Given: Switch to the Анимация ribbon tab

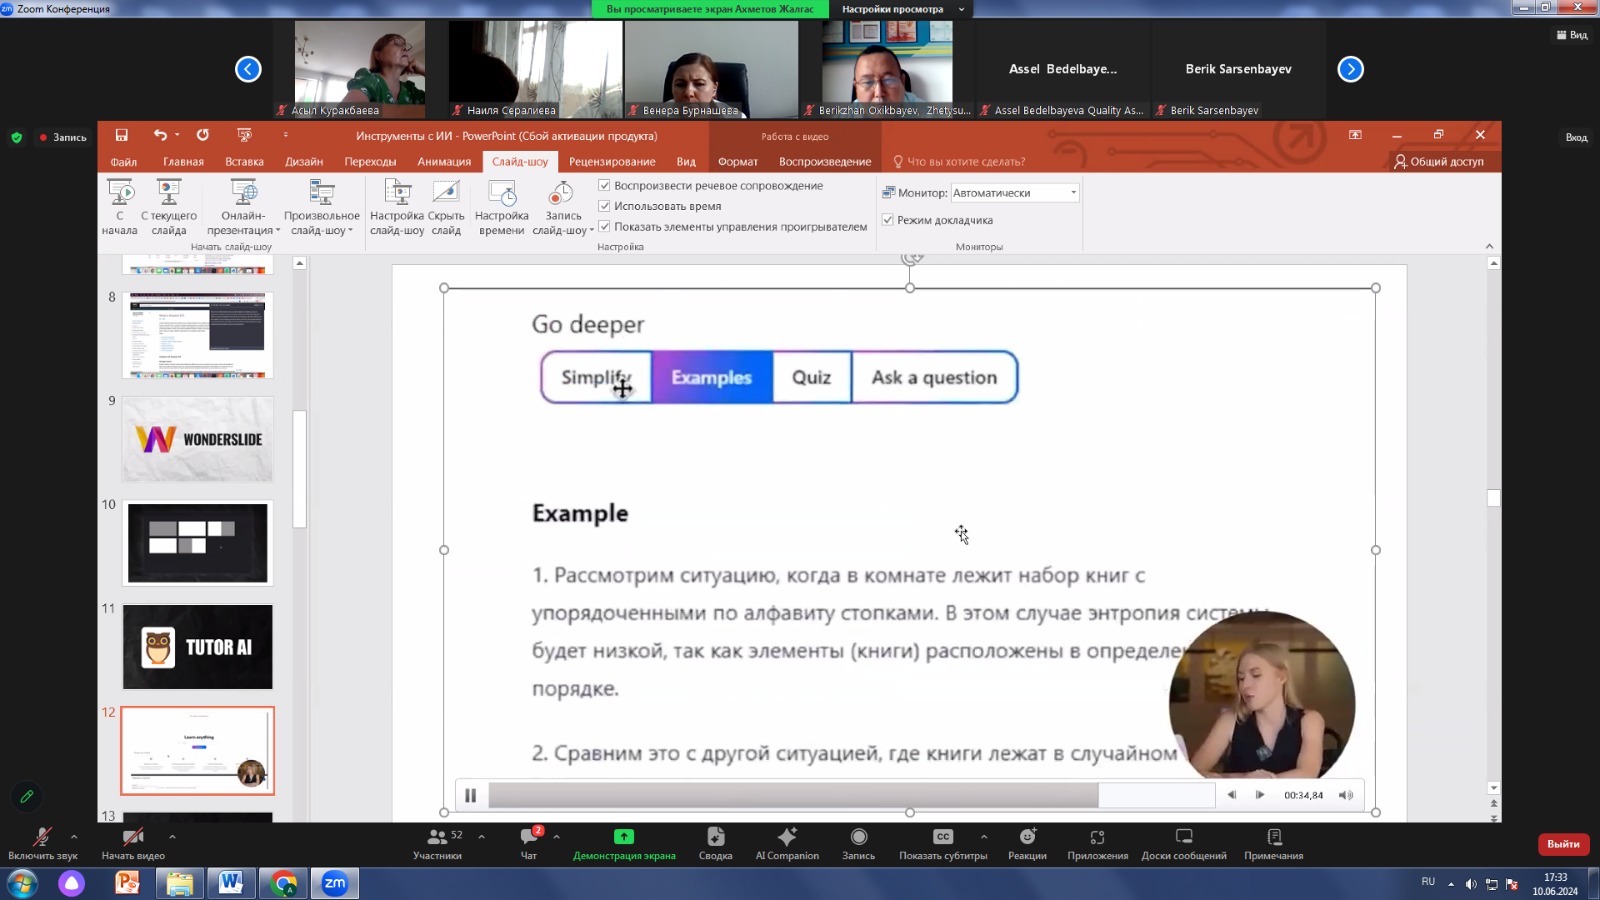Looking at the screenshot, I should point(444,161).
